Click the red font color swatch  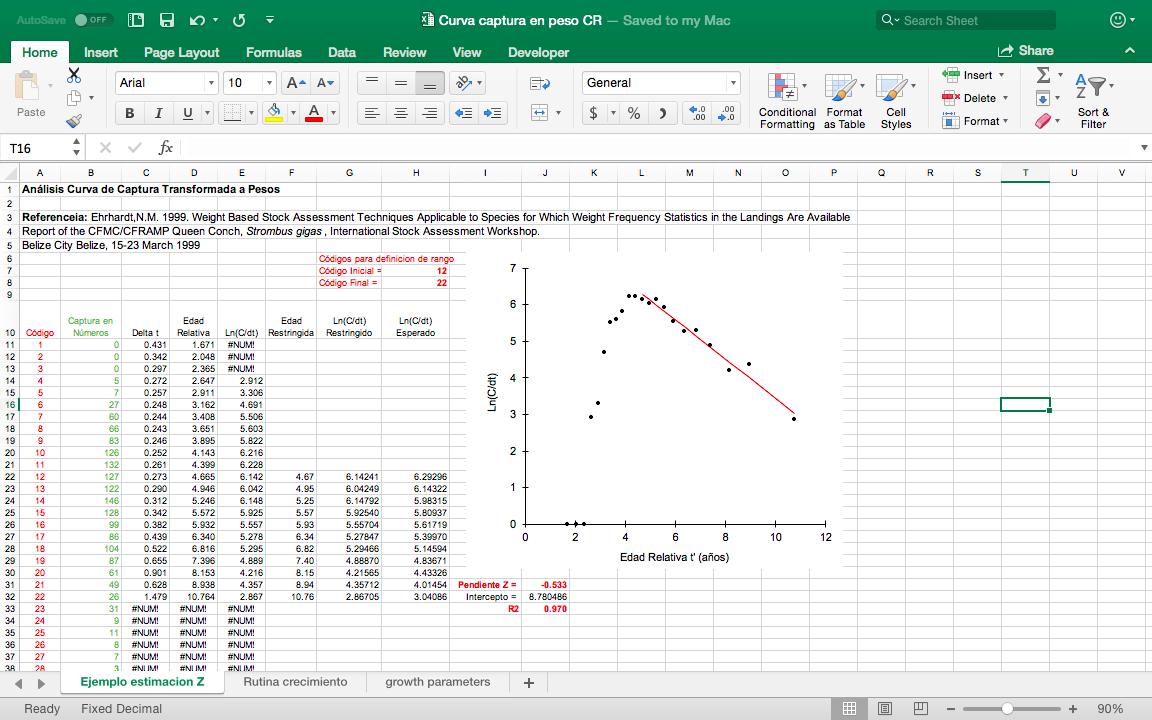click(x=313, y=114)
